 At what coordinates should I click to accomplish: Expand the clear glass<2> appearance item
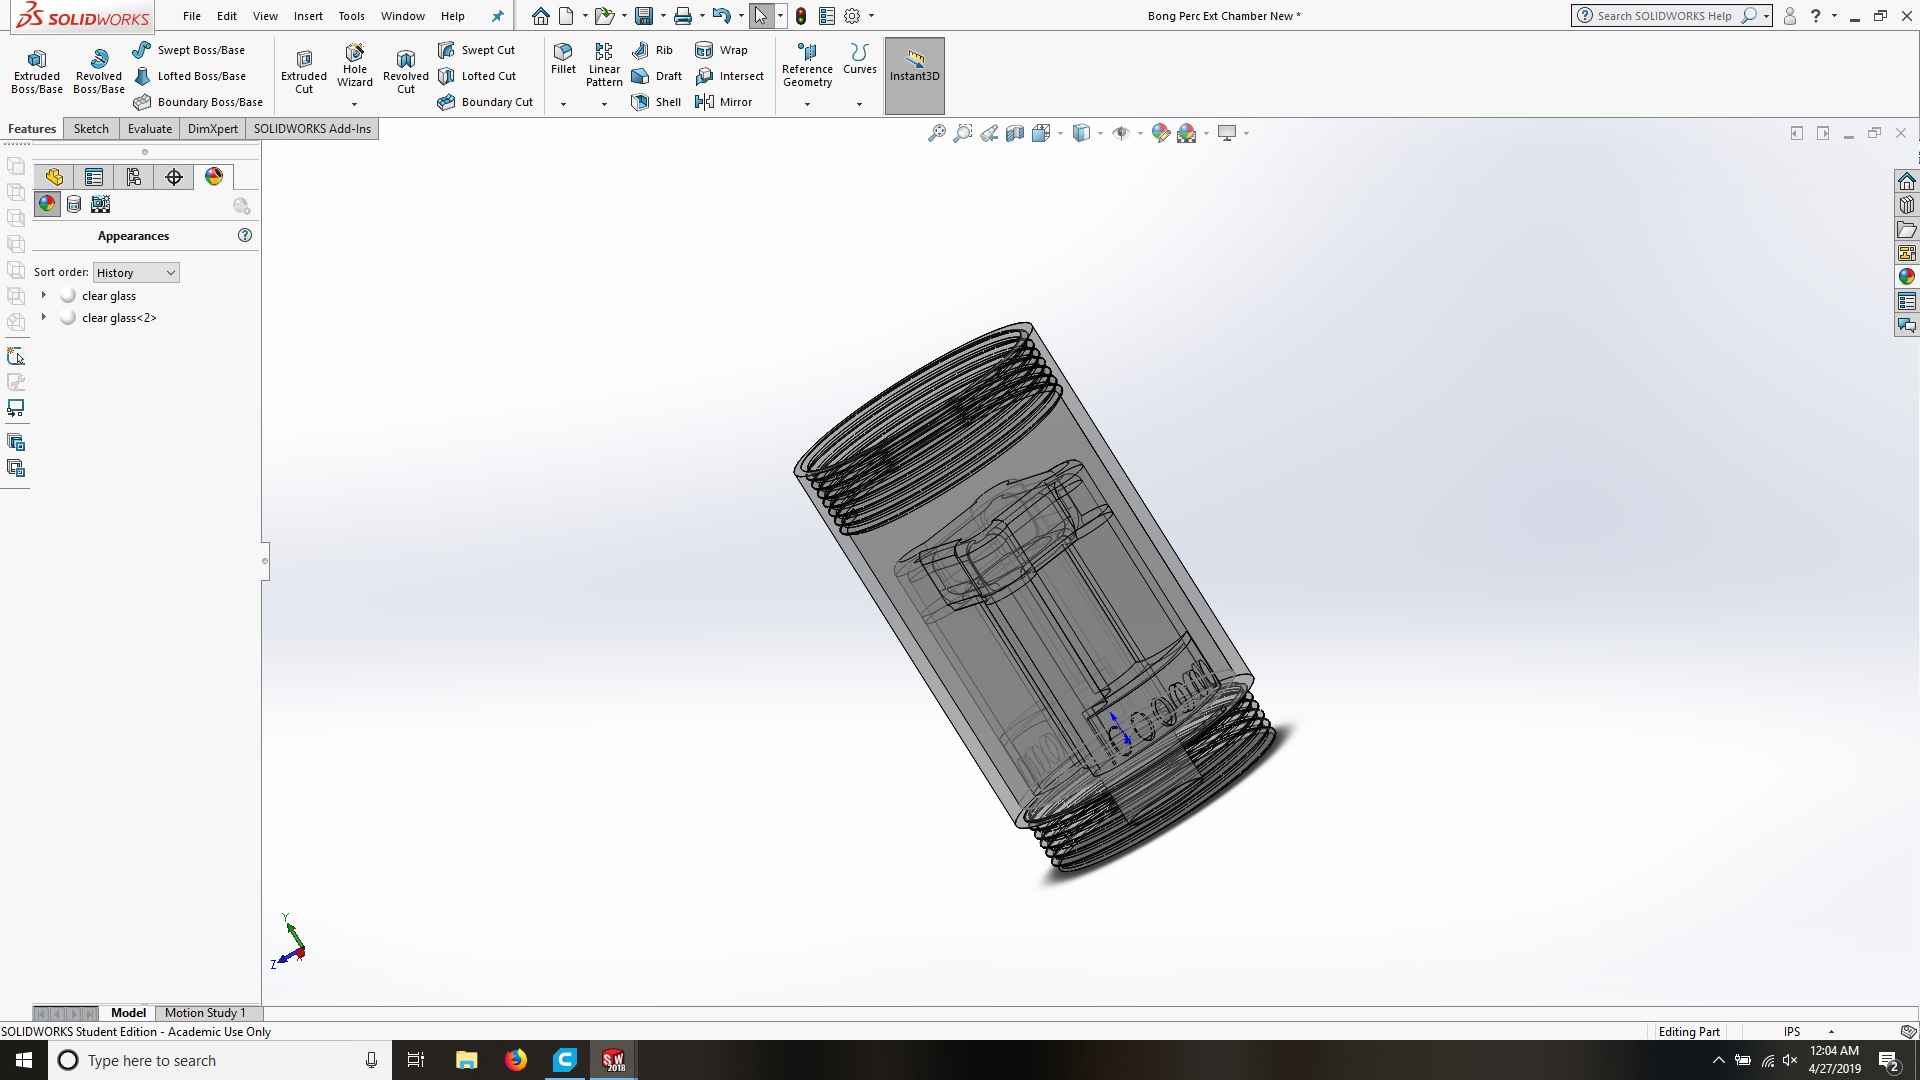[43, 317]
